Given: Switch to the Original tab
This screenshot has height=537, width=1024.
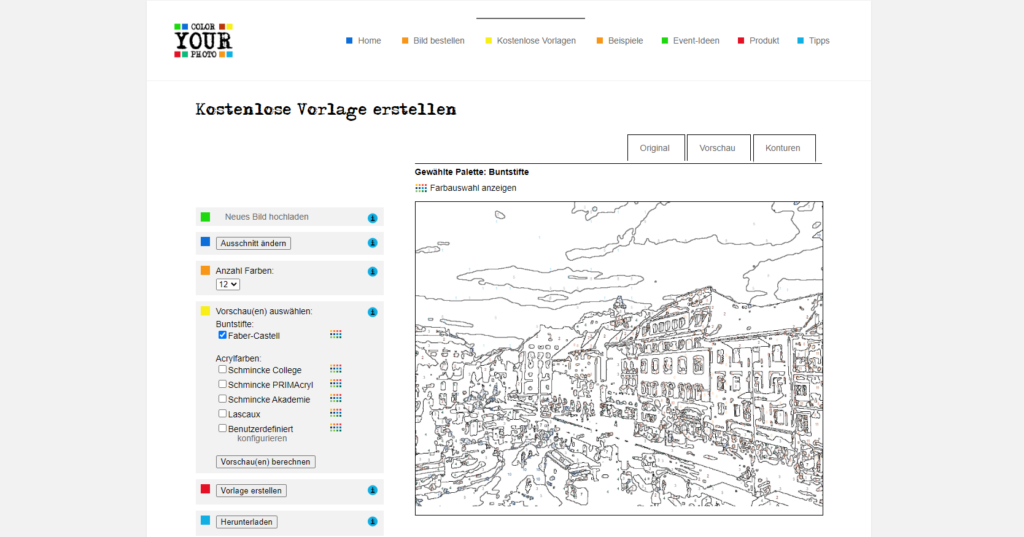Looking at the screenshot, I should pyautogui.click(x=656, y=148).
